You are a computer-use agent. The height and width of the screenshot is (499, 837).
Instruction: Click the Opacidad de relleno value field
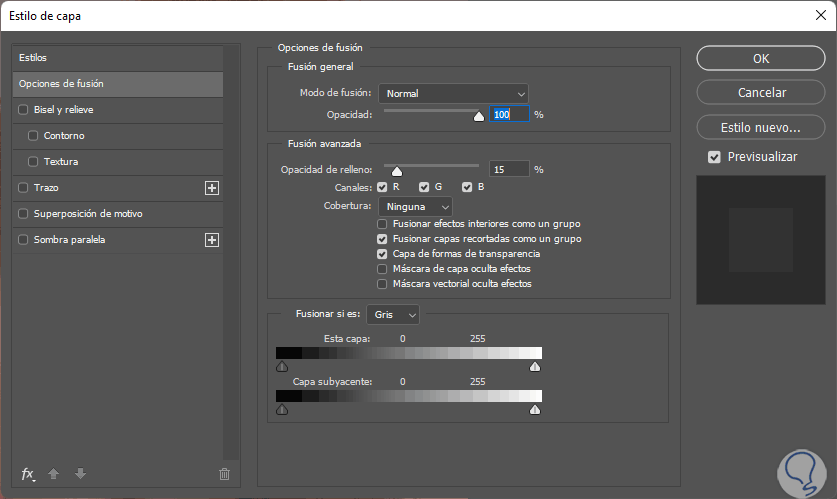pos(509,169)
